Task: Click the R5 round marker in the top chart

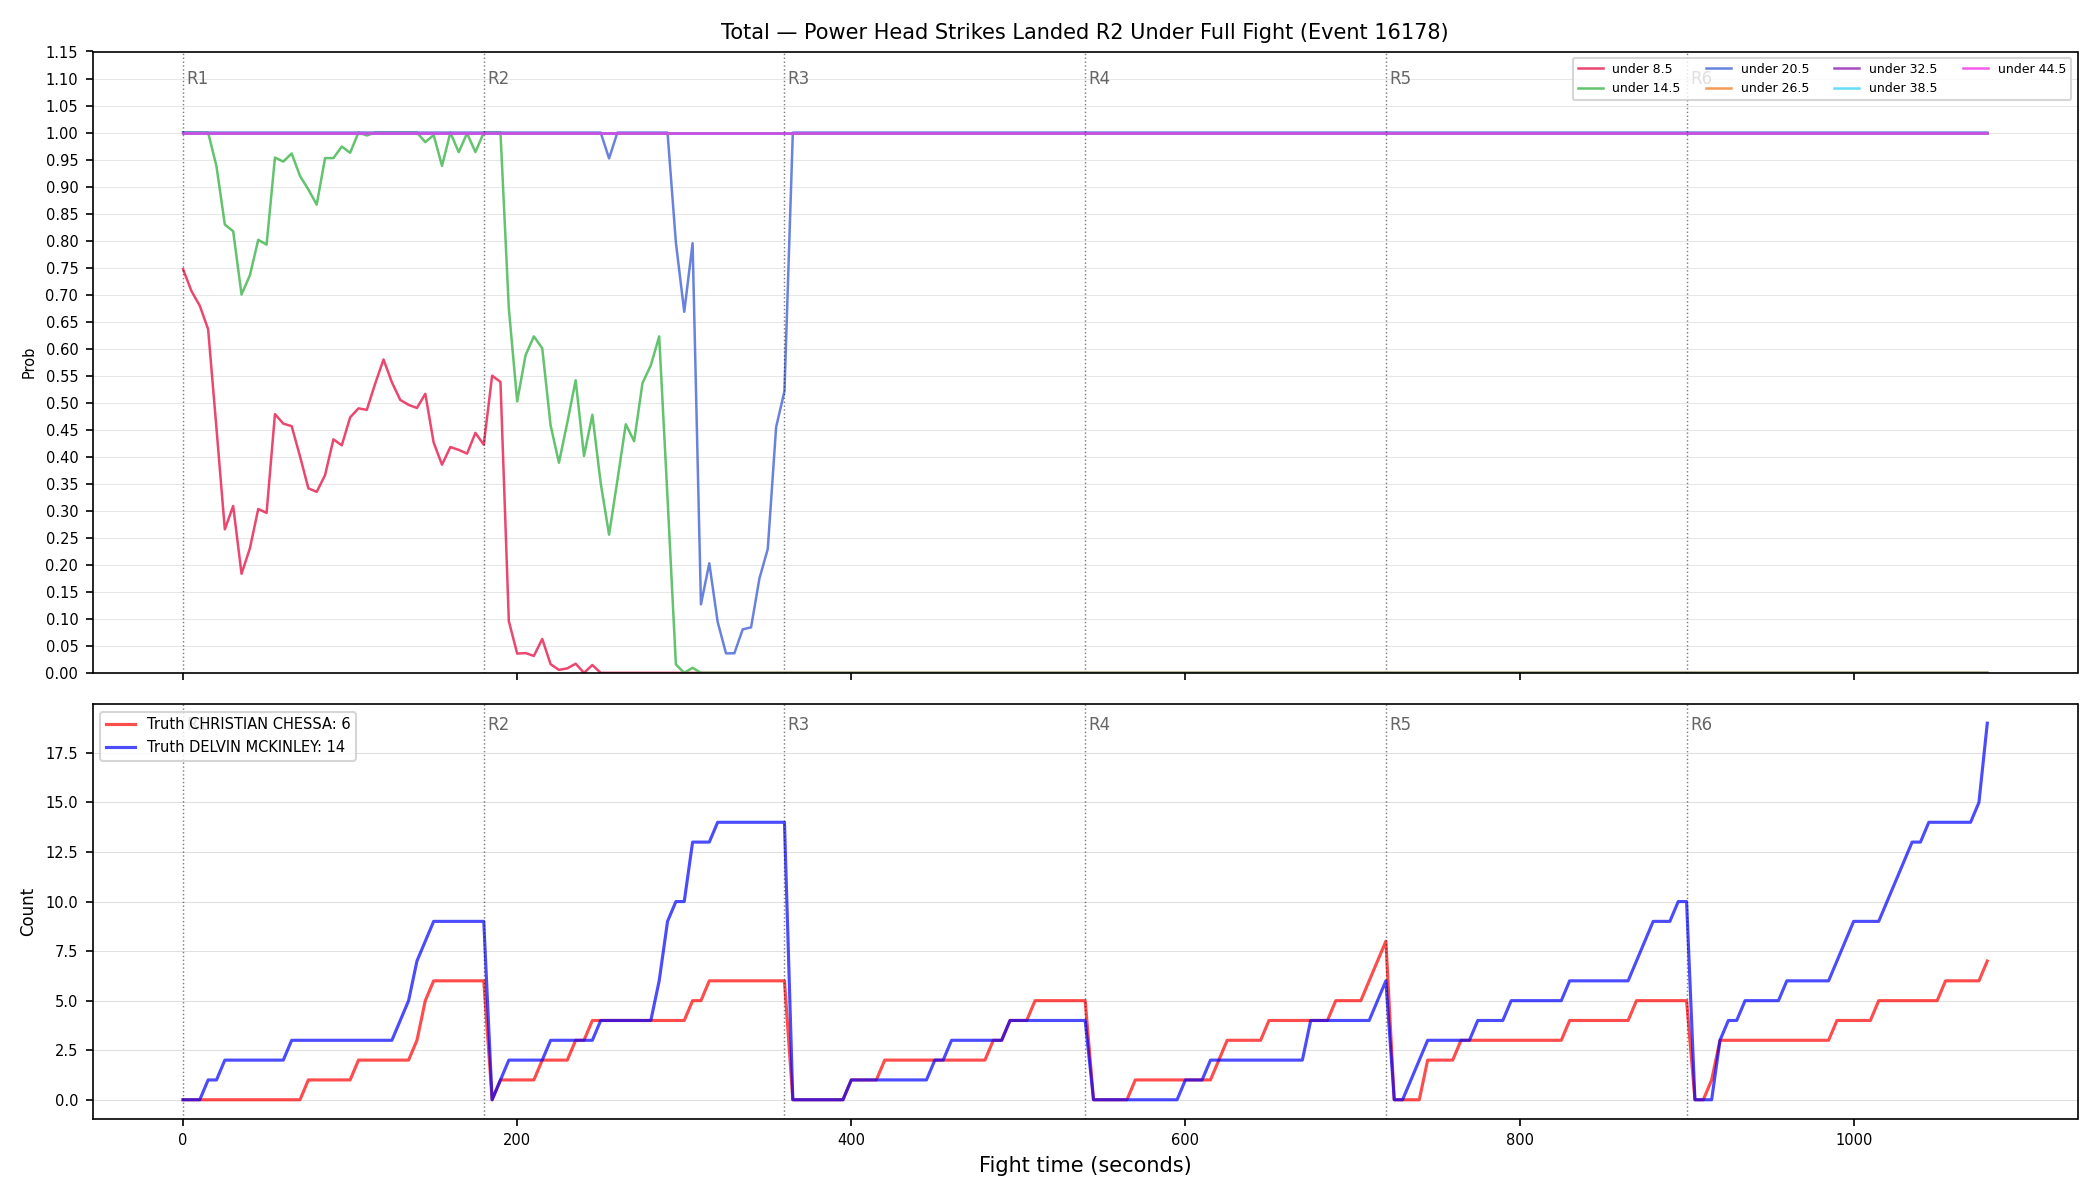Action: click(1400, 78)
